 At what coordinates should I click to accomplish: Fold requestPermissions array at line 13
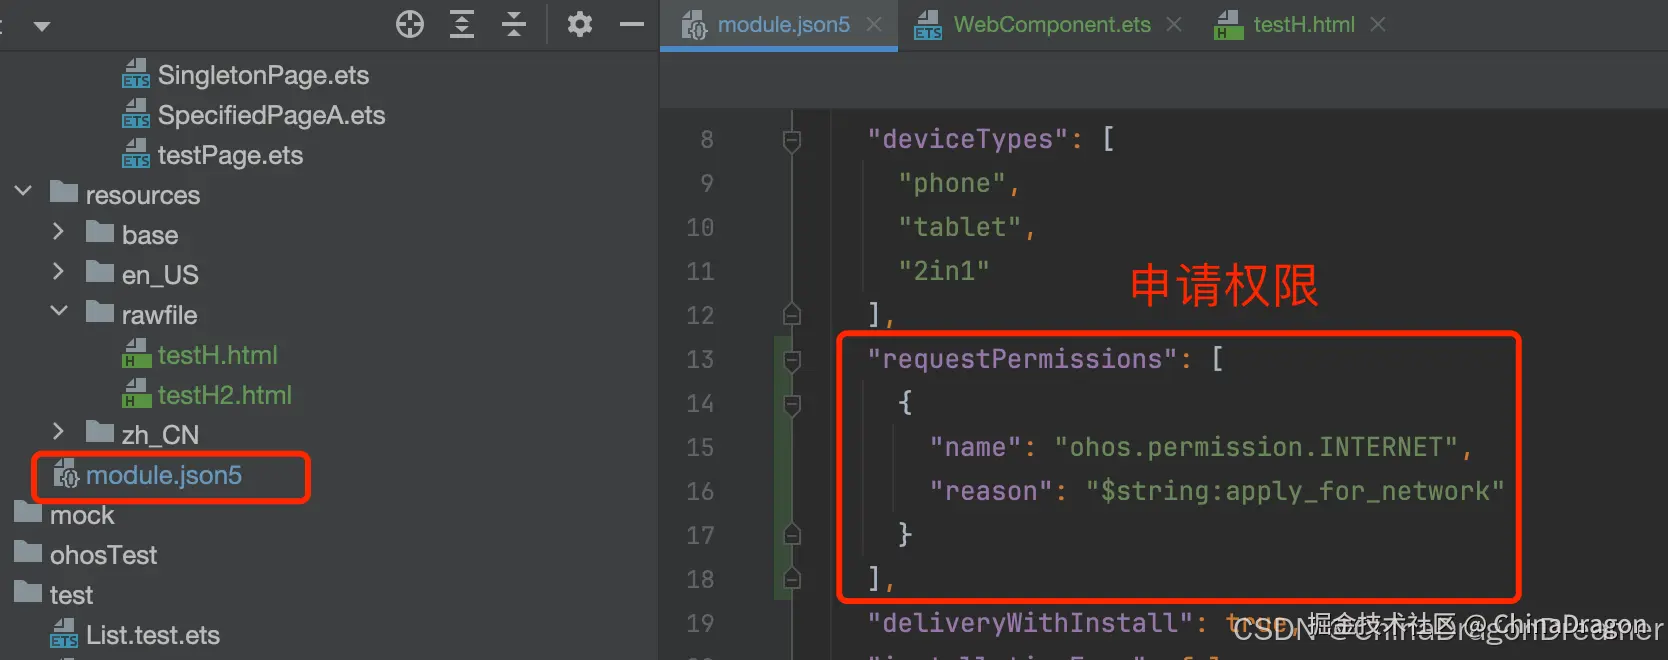point(792,361)
